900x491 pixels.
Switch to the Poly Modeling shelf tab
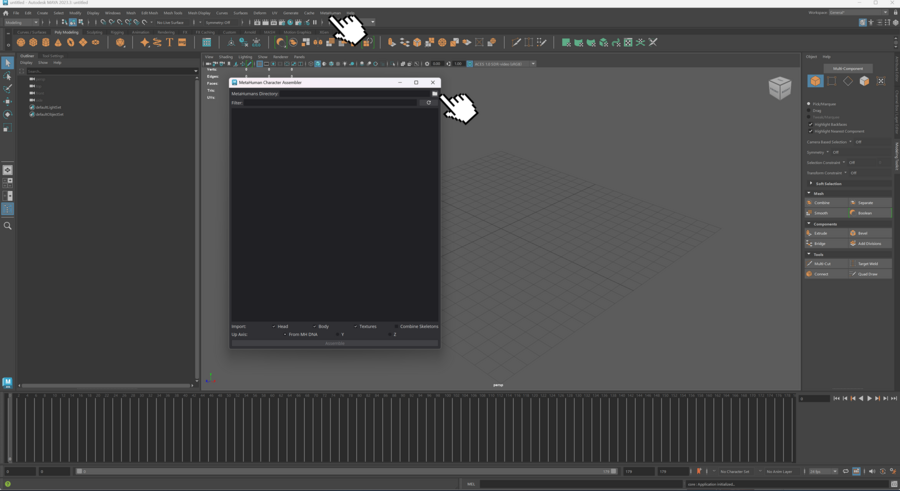point(66,32)
